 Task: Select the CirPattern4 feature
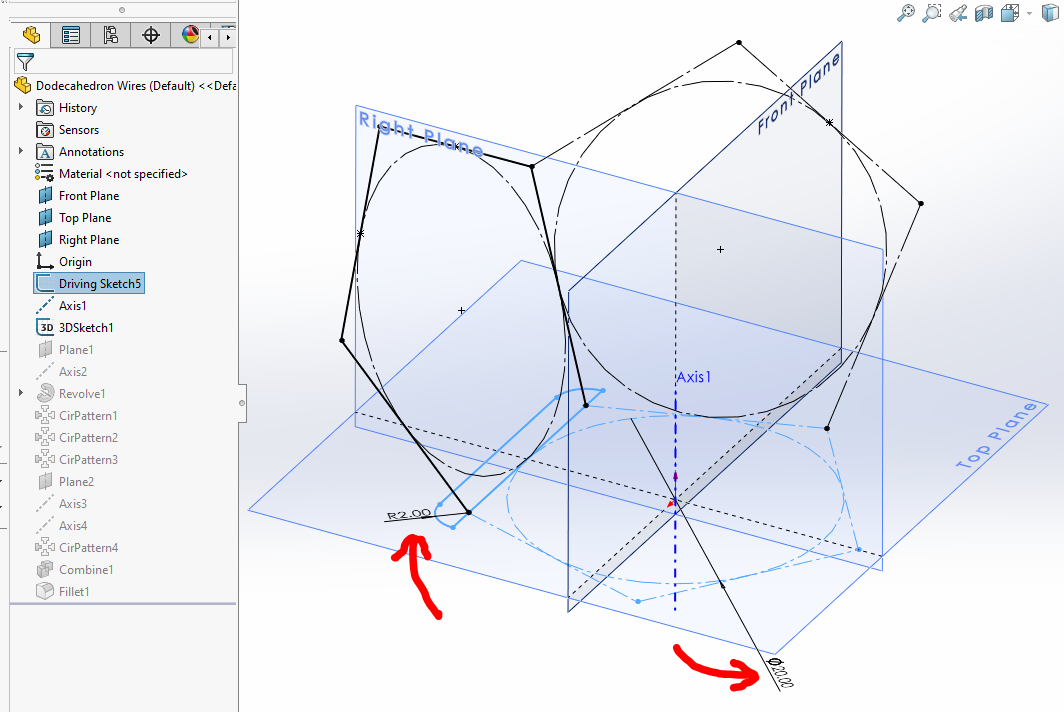(88, 548)
